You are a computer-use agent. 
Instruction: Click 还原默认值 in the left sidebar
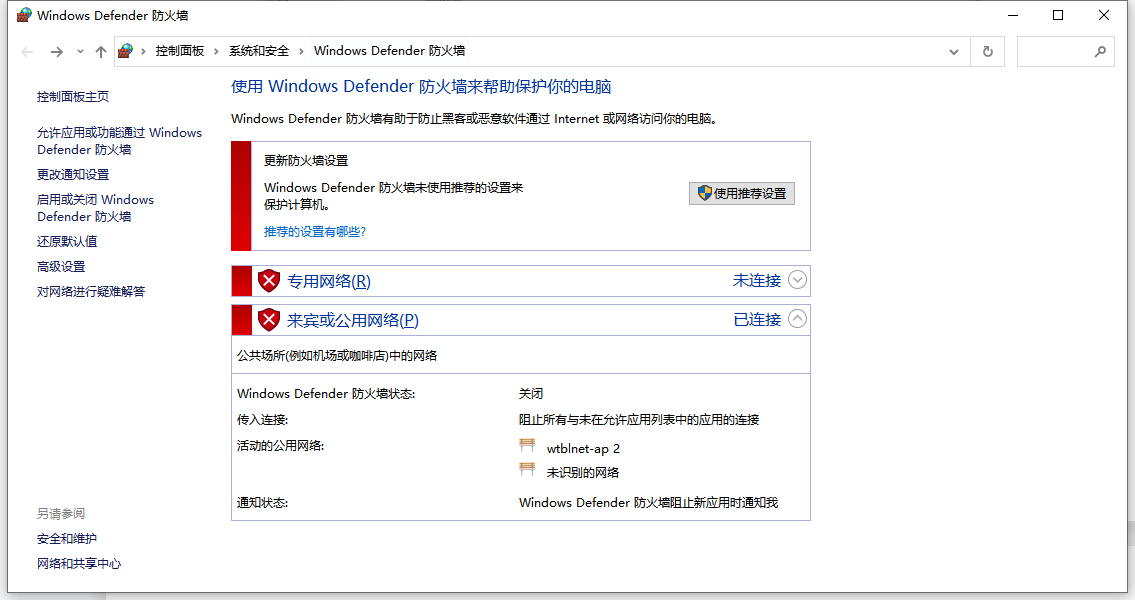coord(67,242)
